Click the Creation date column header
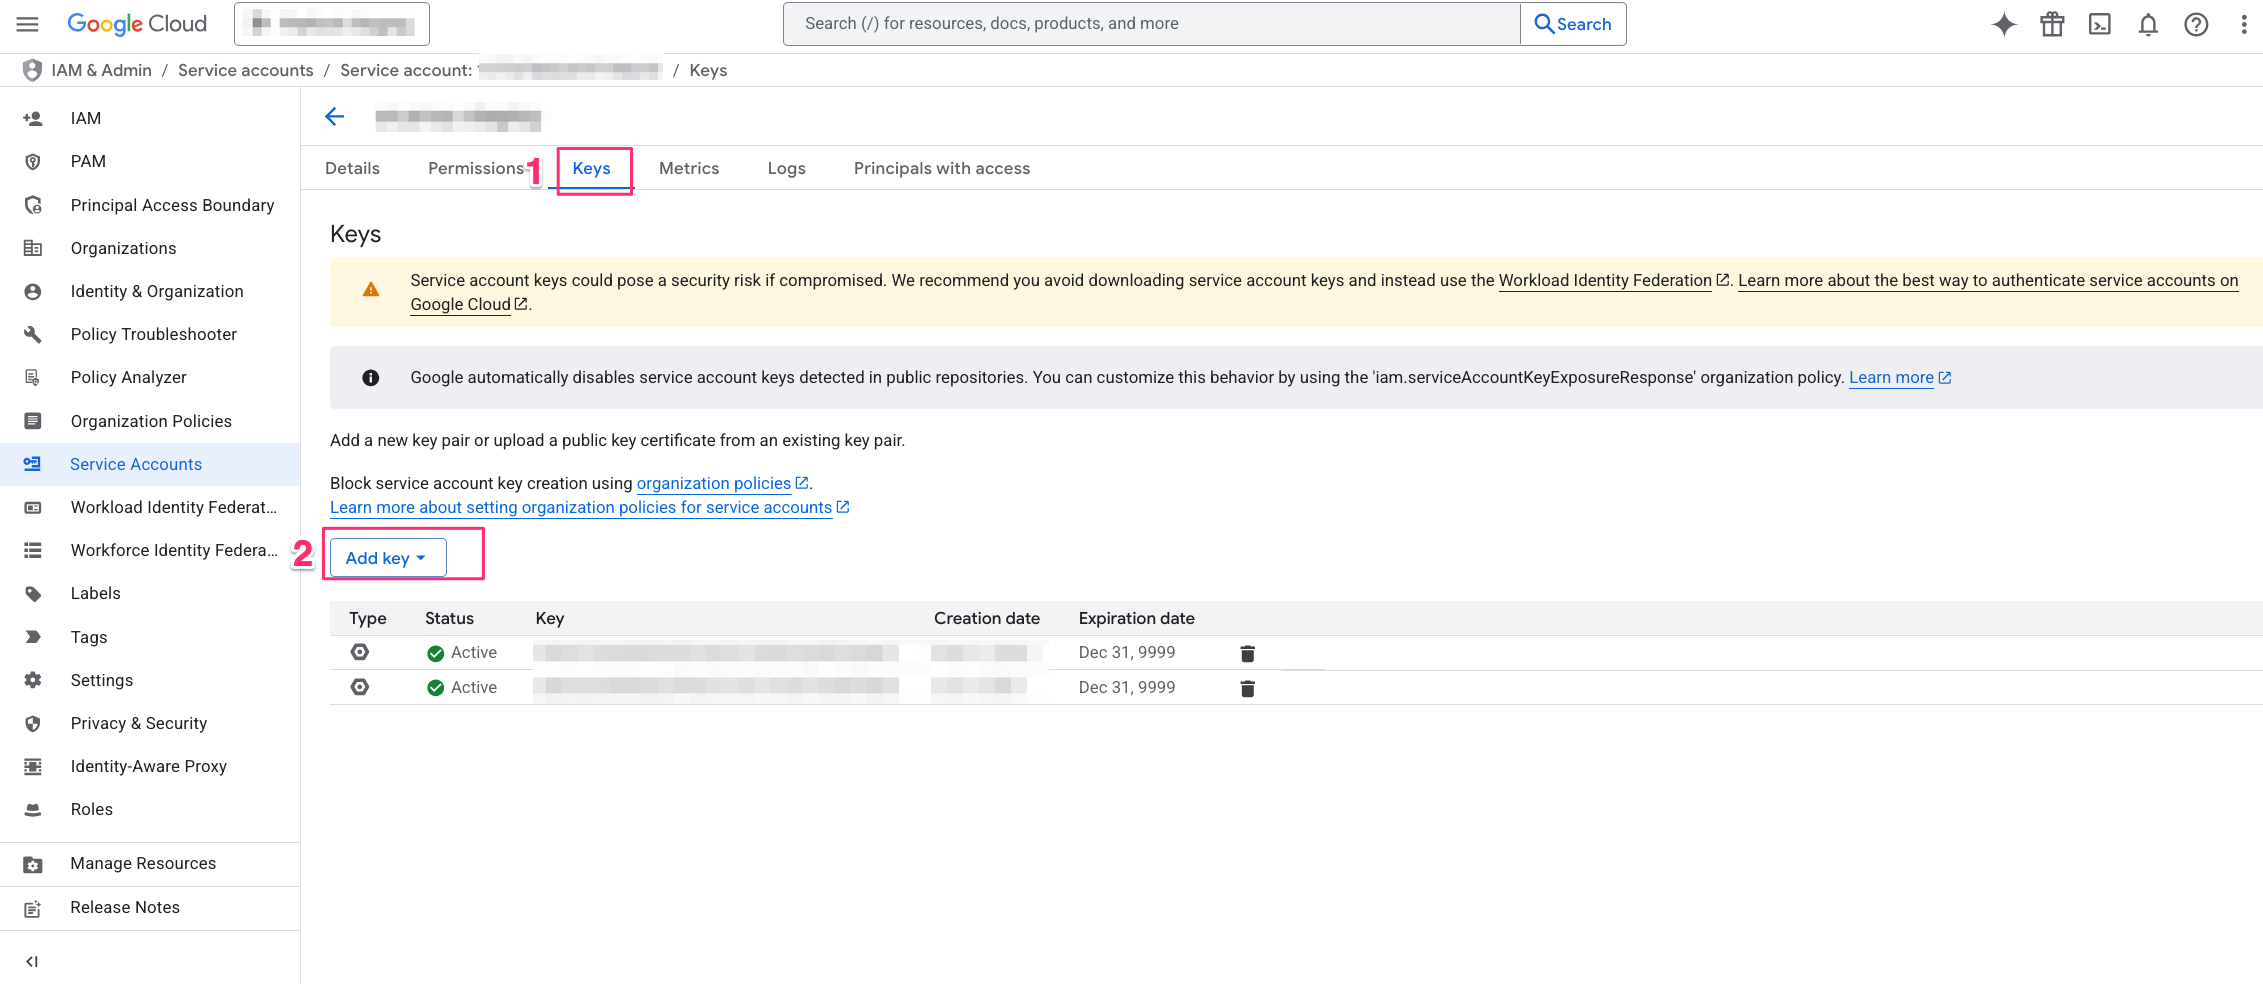This screenshot has width=2263, height=984. pyautogui.click(x=987, y=618)
